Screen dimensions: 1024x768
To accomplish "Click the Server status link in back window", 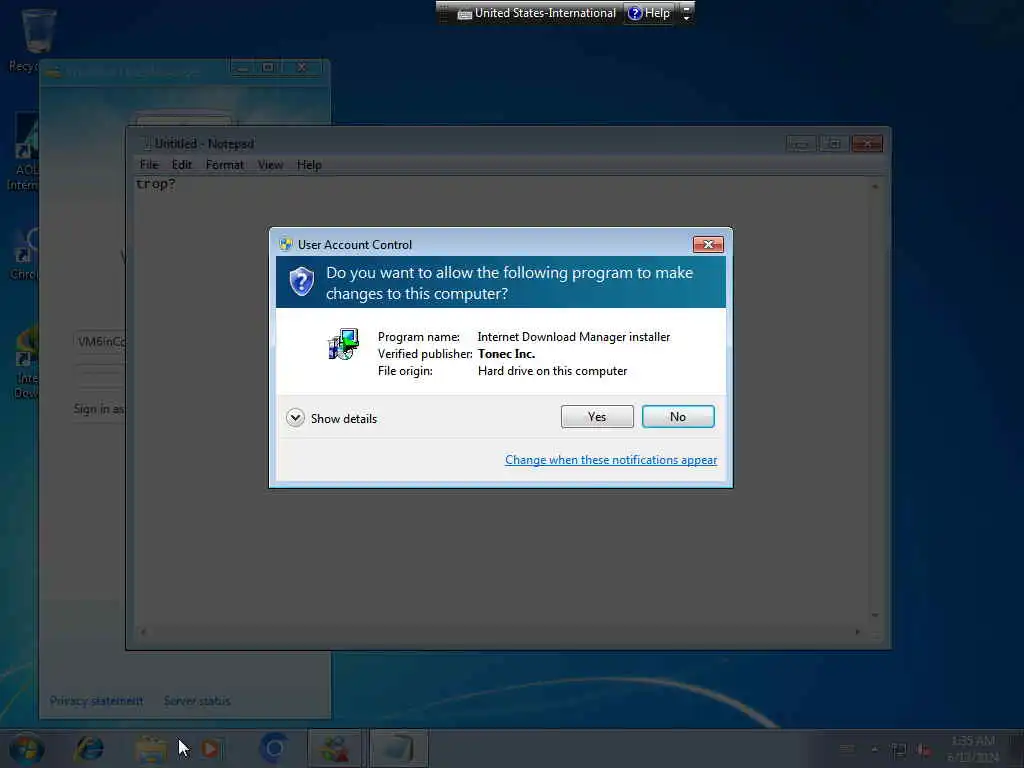I will coord(197,701).
